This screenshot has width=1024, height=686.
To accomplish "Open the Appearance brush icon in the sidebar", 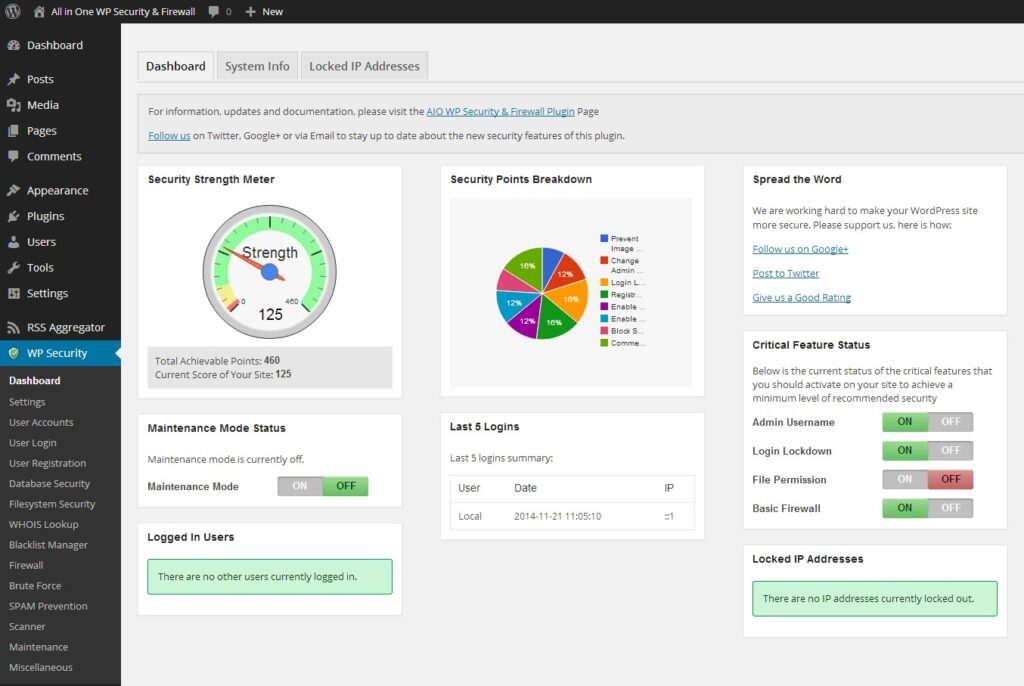I will (x=14, y=190).
